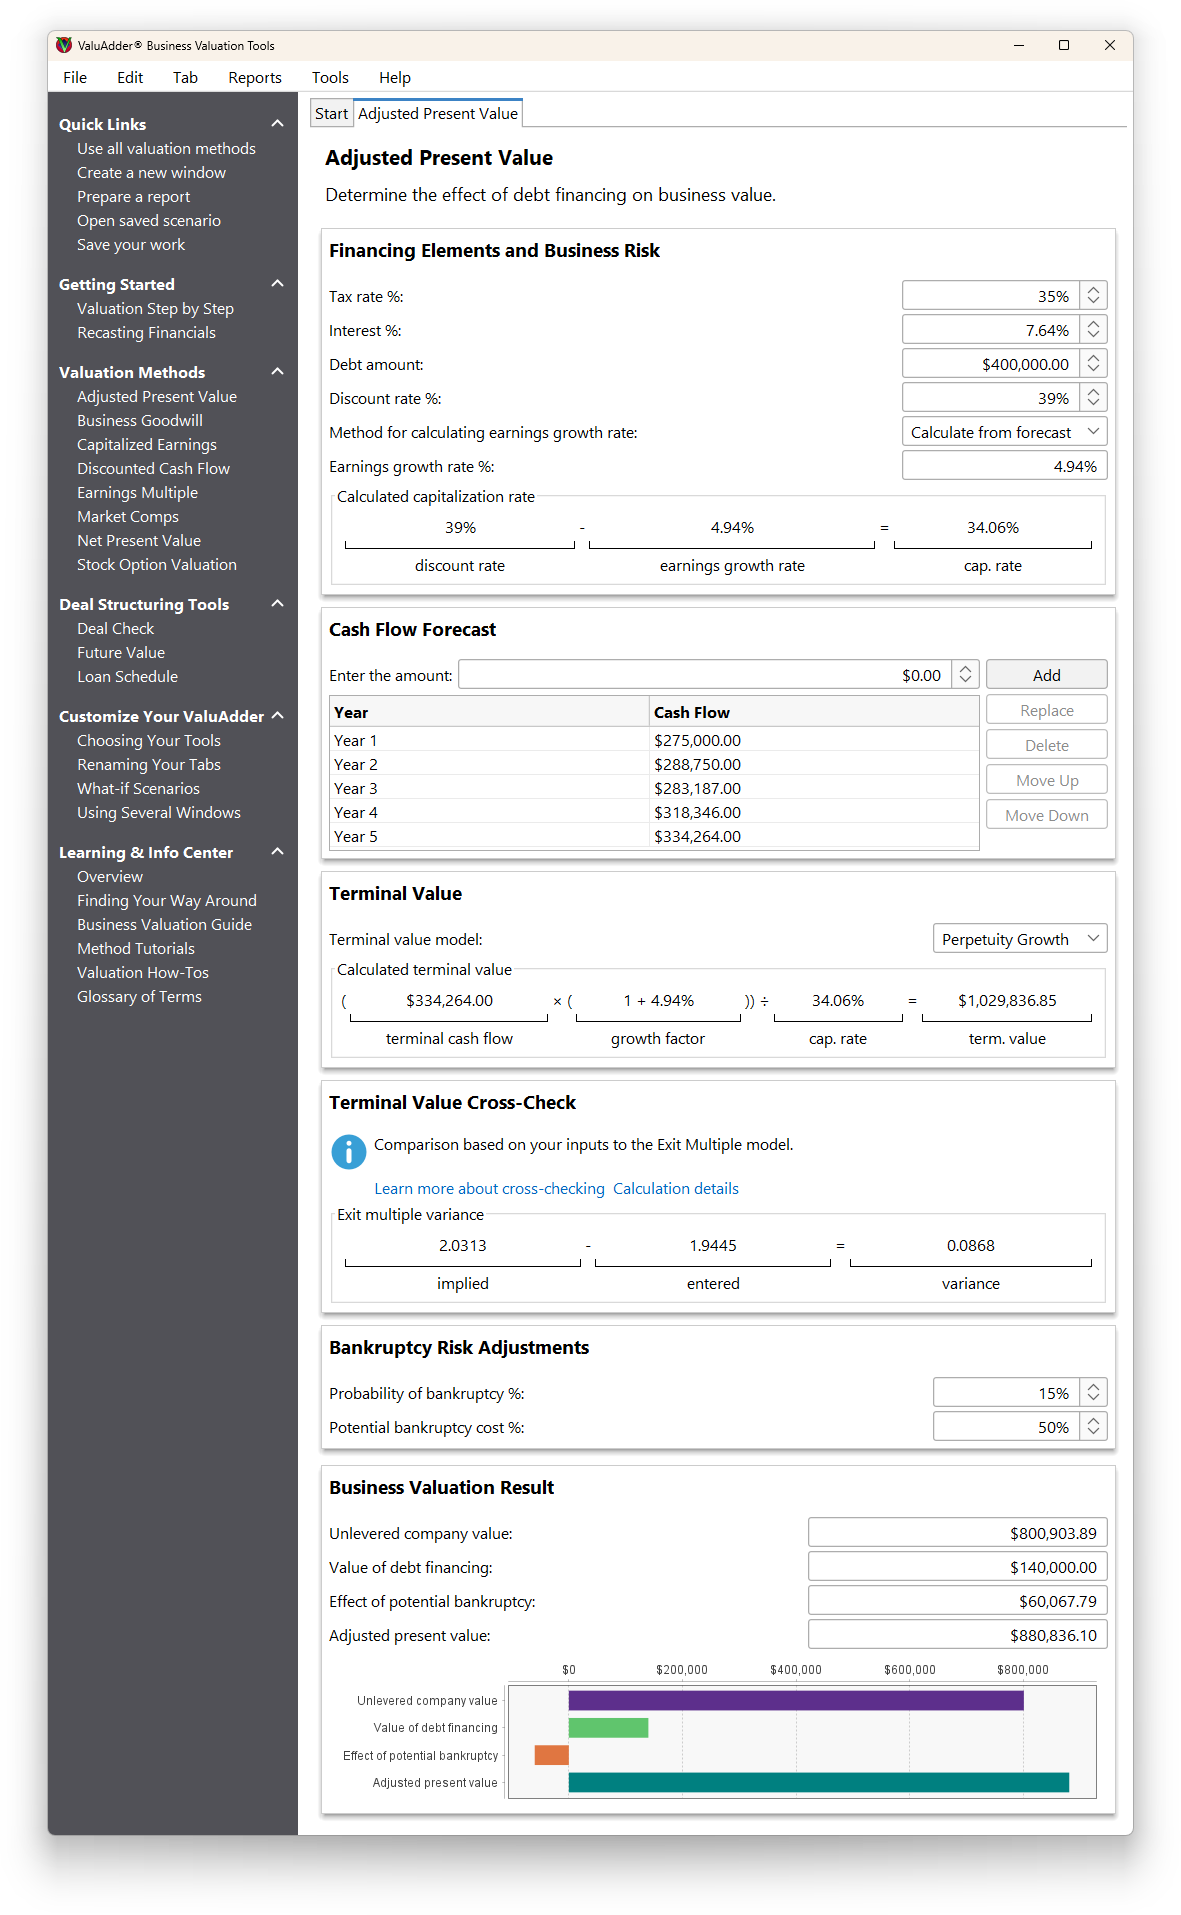1181x1915 pixels.
Task: Click the Cash Flow column header
Action: click(814, 712)
